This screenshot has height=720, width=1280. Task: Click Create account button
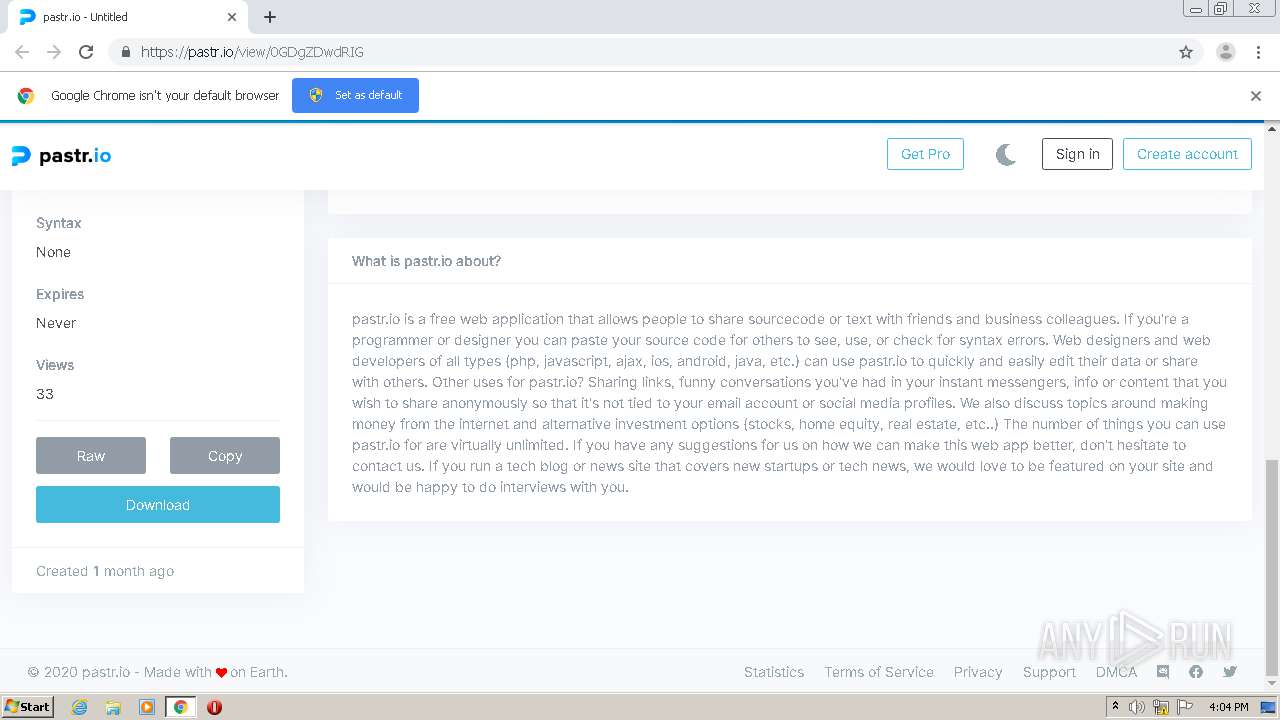1187,154
